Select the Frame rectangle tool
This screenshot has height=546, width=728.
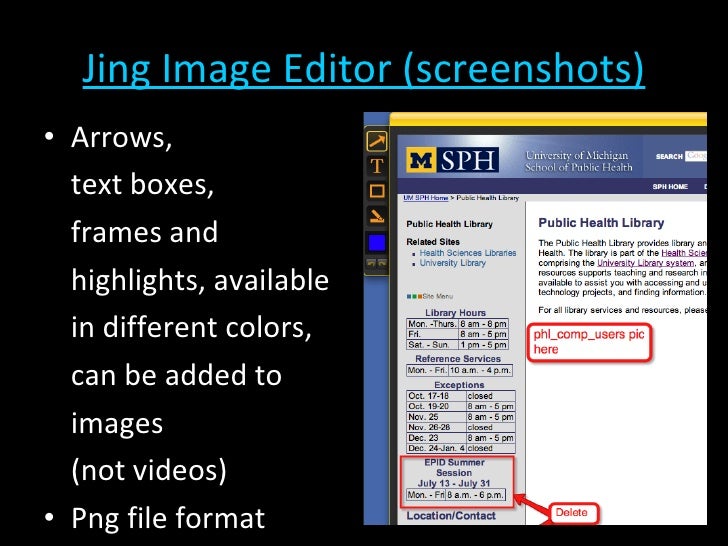(x=377, y=191)
